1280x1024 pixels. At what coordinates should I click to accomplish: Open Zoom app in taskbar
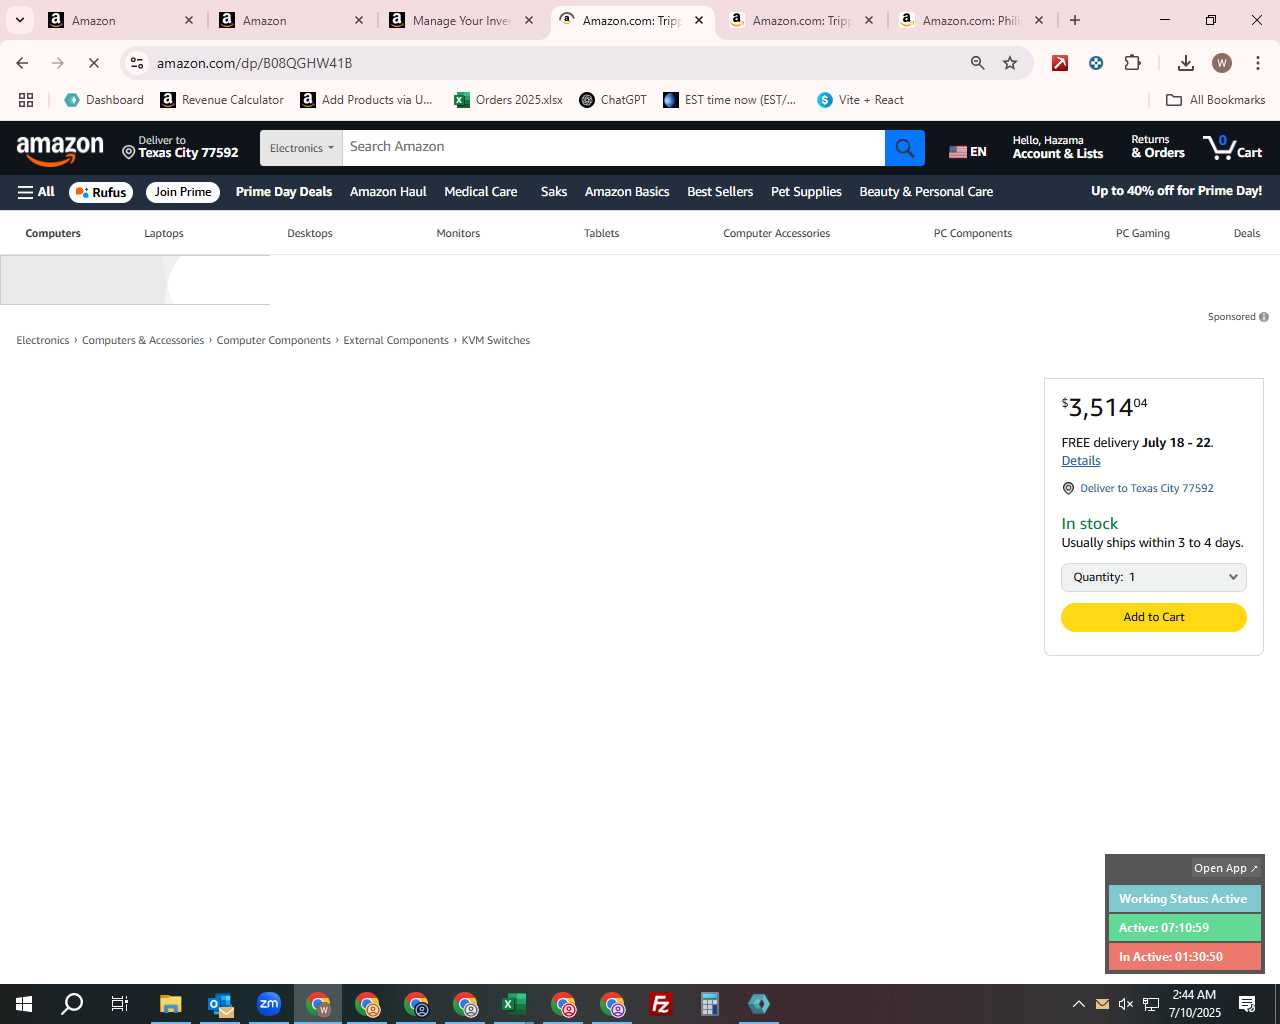tap(269, 1004)
